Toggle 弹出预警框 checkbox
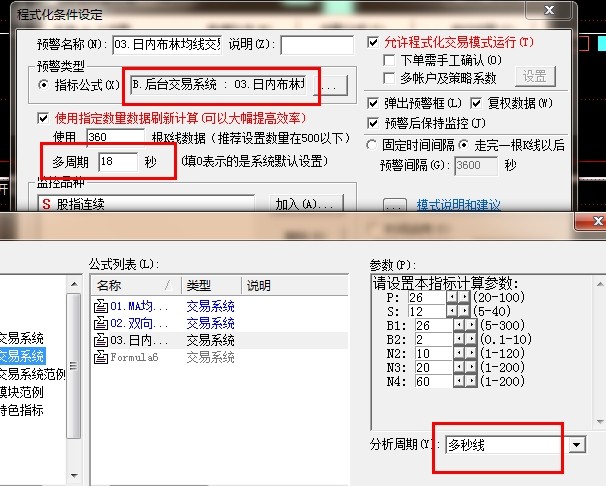The width and height of the screenshot is (606, 486). (x=373, y=104)
